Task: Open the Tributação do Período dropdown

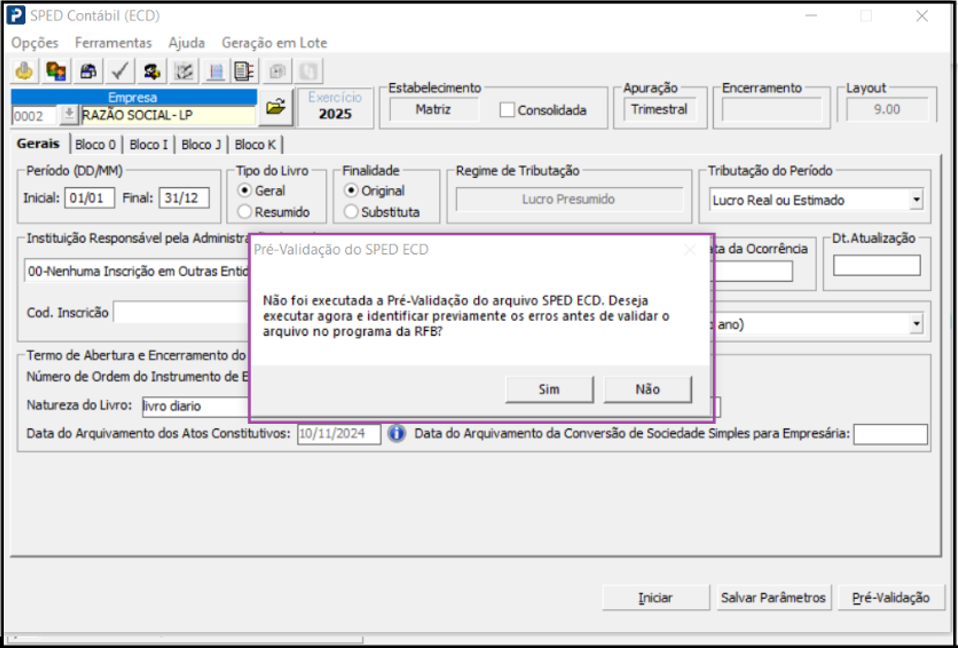Action: tap(915, 200)
